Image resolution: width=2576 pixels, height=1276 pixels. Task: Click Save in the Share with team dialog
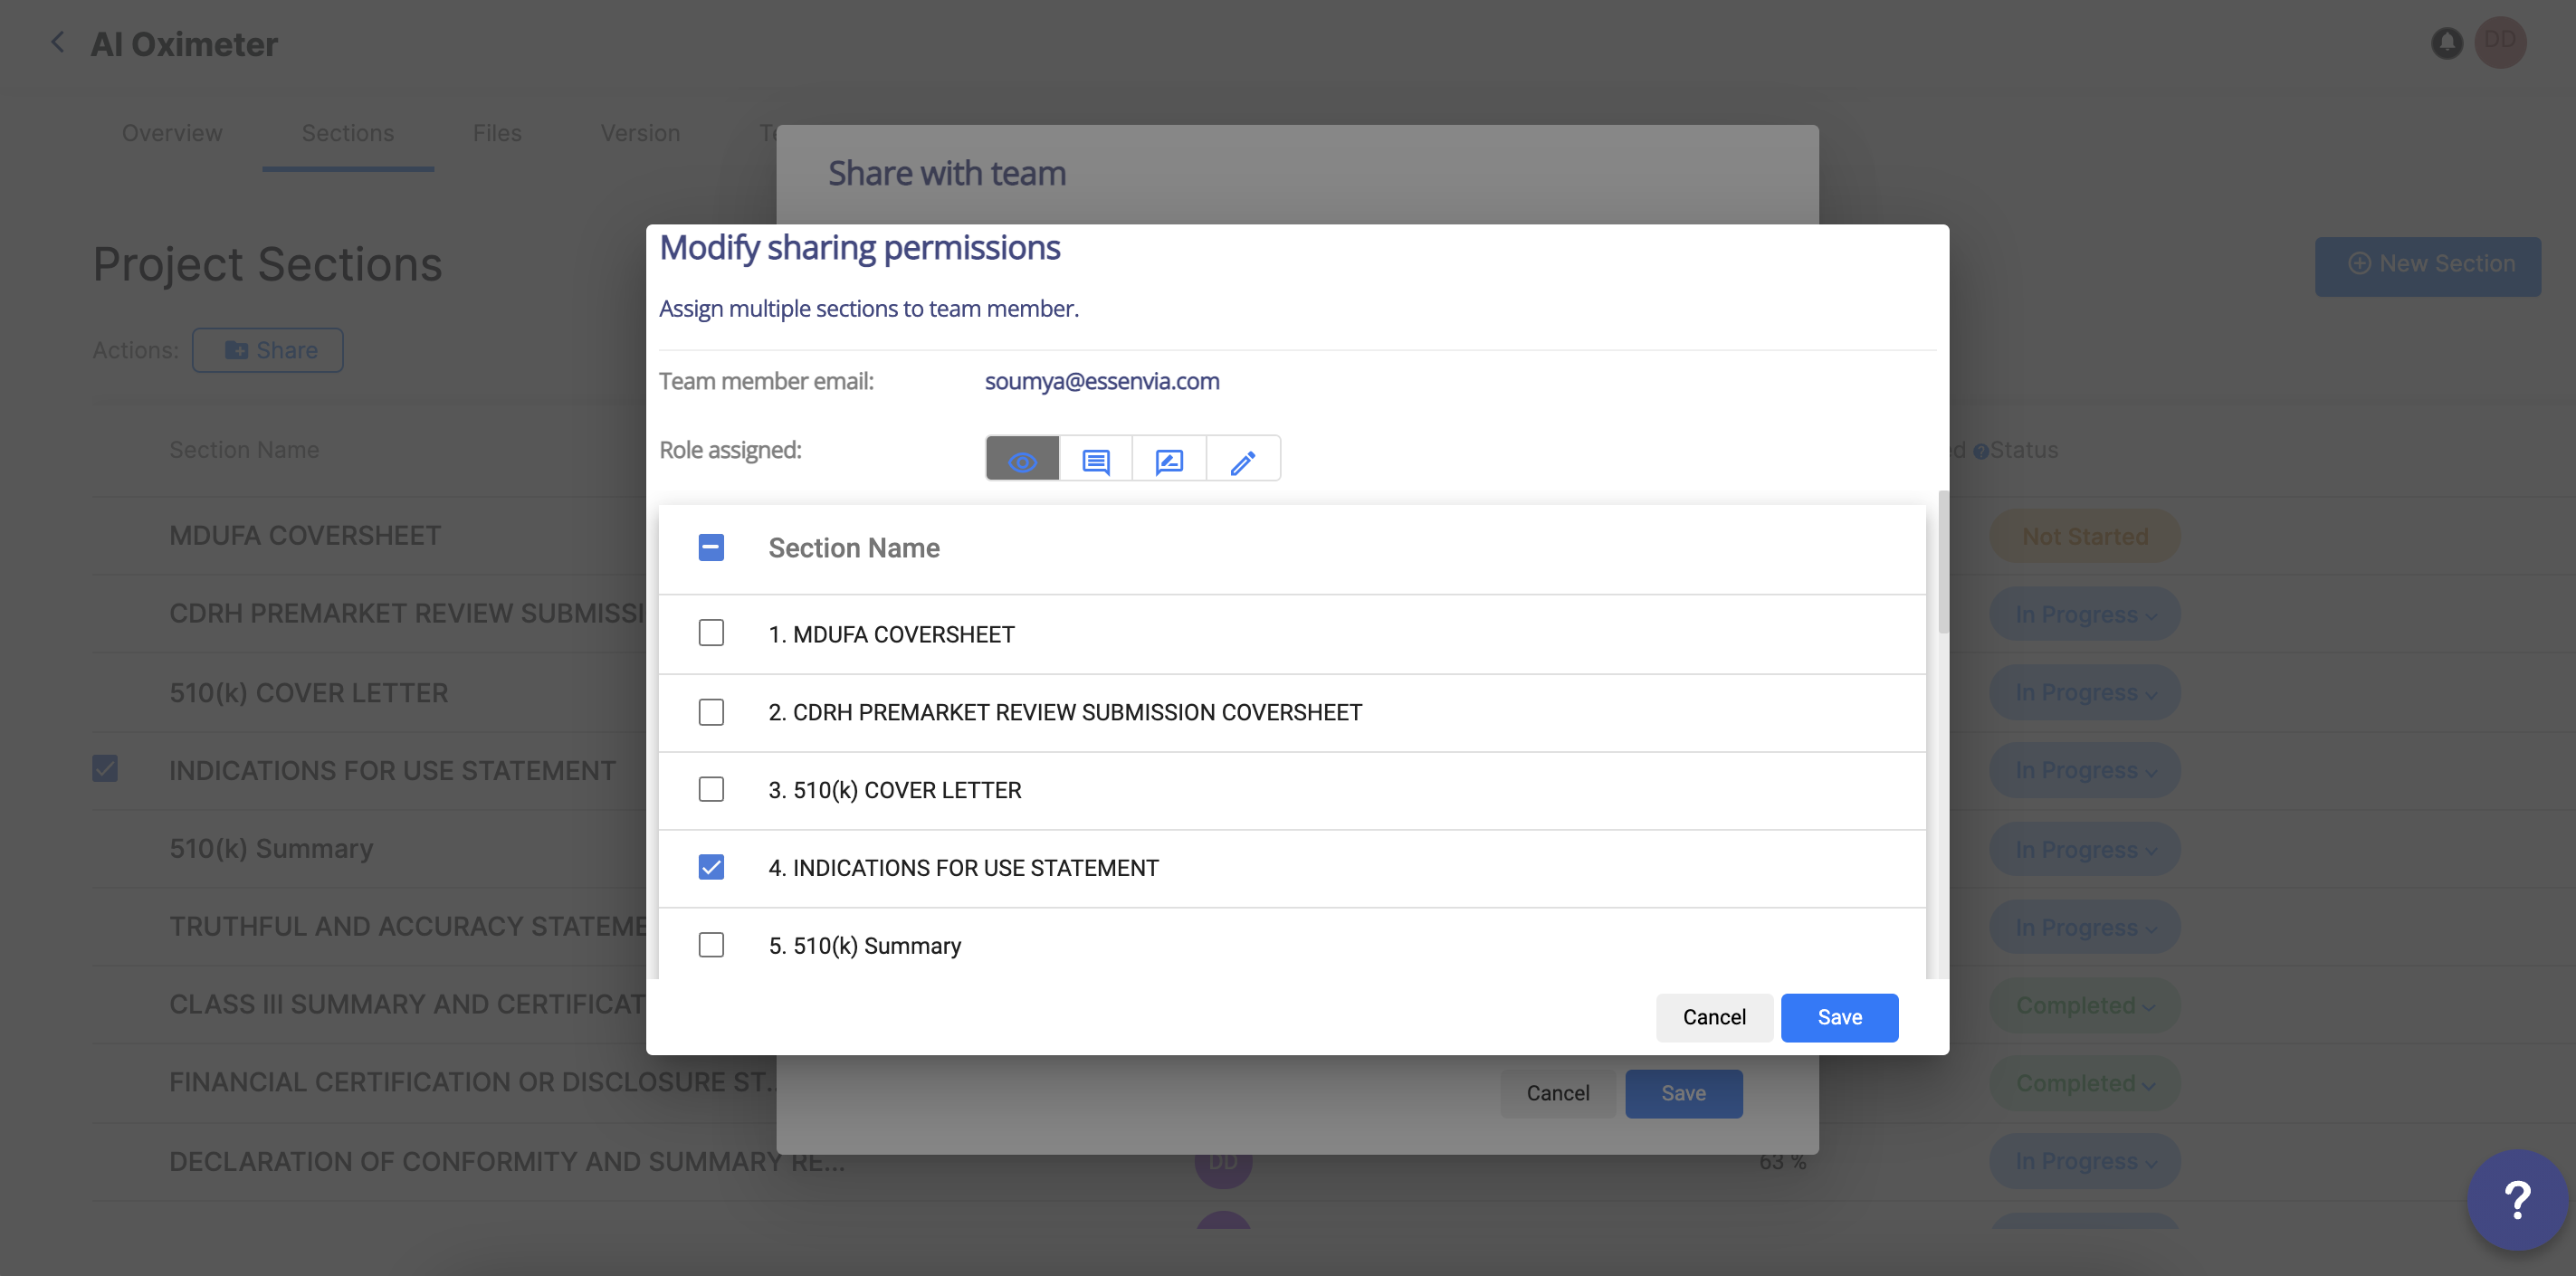(x=1683, y=1093)
